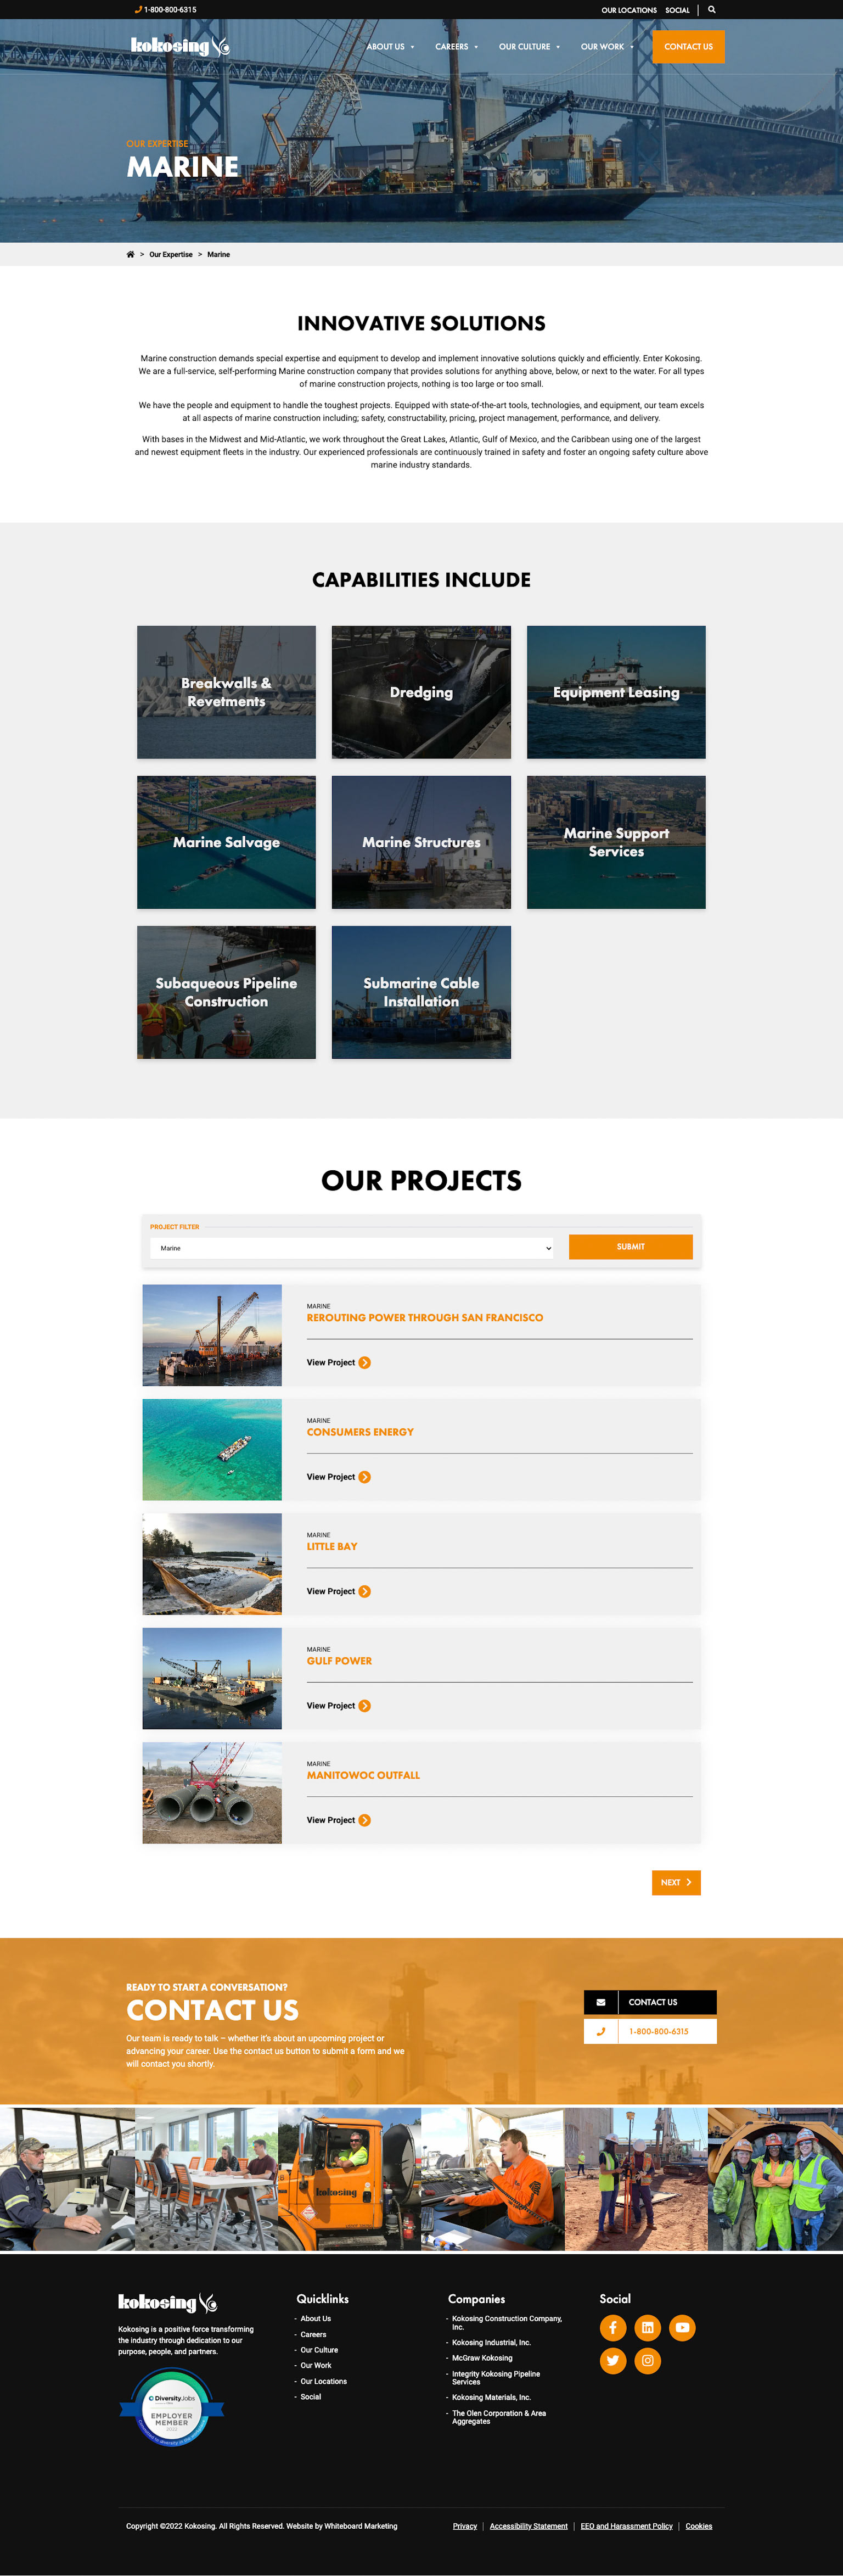This screenshot has width=843, height=2576.
Task: Open the LinkedIn social icon in footer
Action: coord(648,2327)
